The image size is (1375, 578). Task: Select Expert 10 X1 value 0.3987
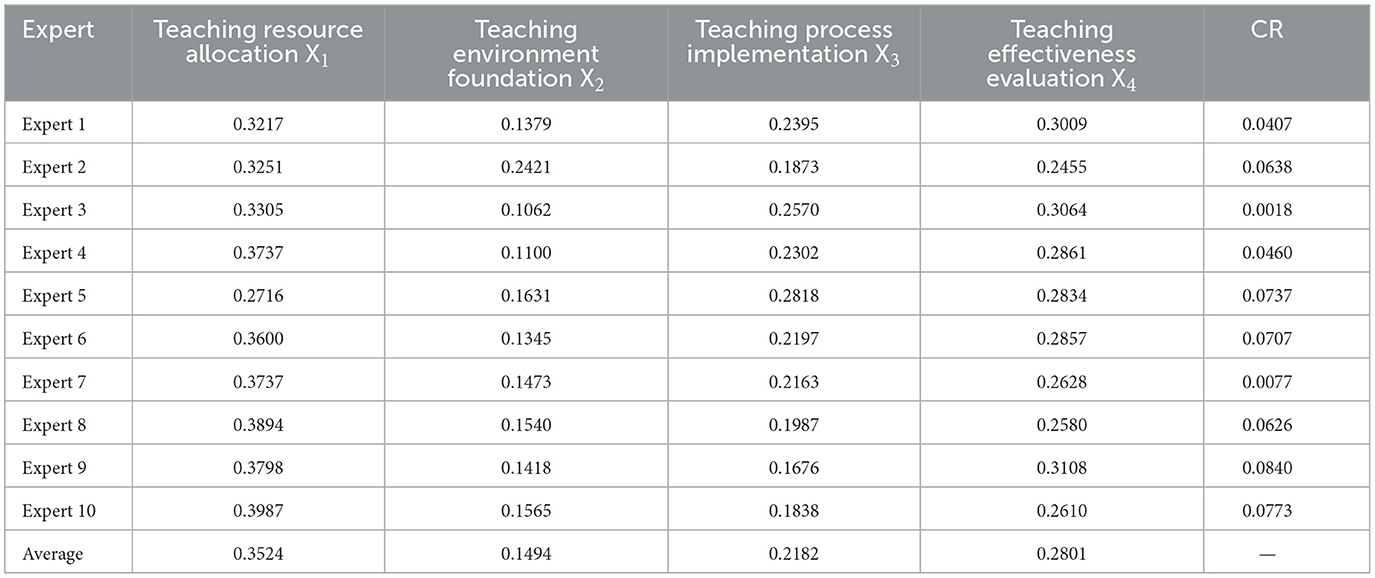coord(257,511)
